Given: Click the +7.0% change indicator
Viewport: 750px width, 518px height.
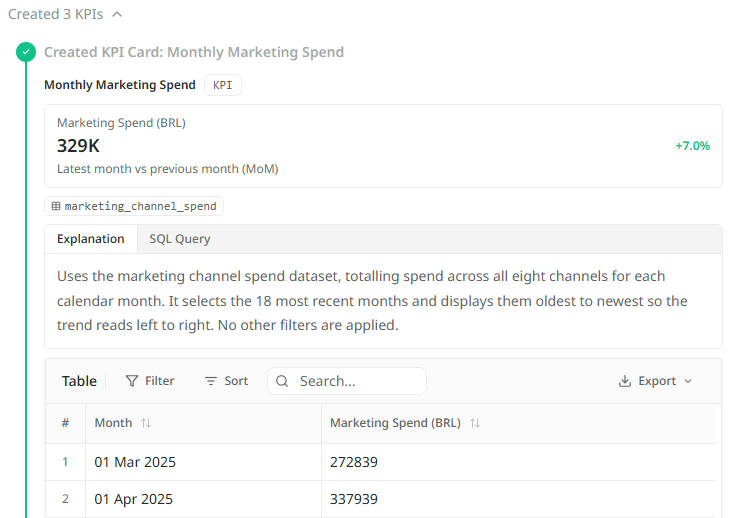Looking at the screenshot, I should pos(692,146).
